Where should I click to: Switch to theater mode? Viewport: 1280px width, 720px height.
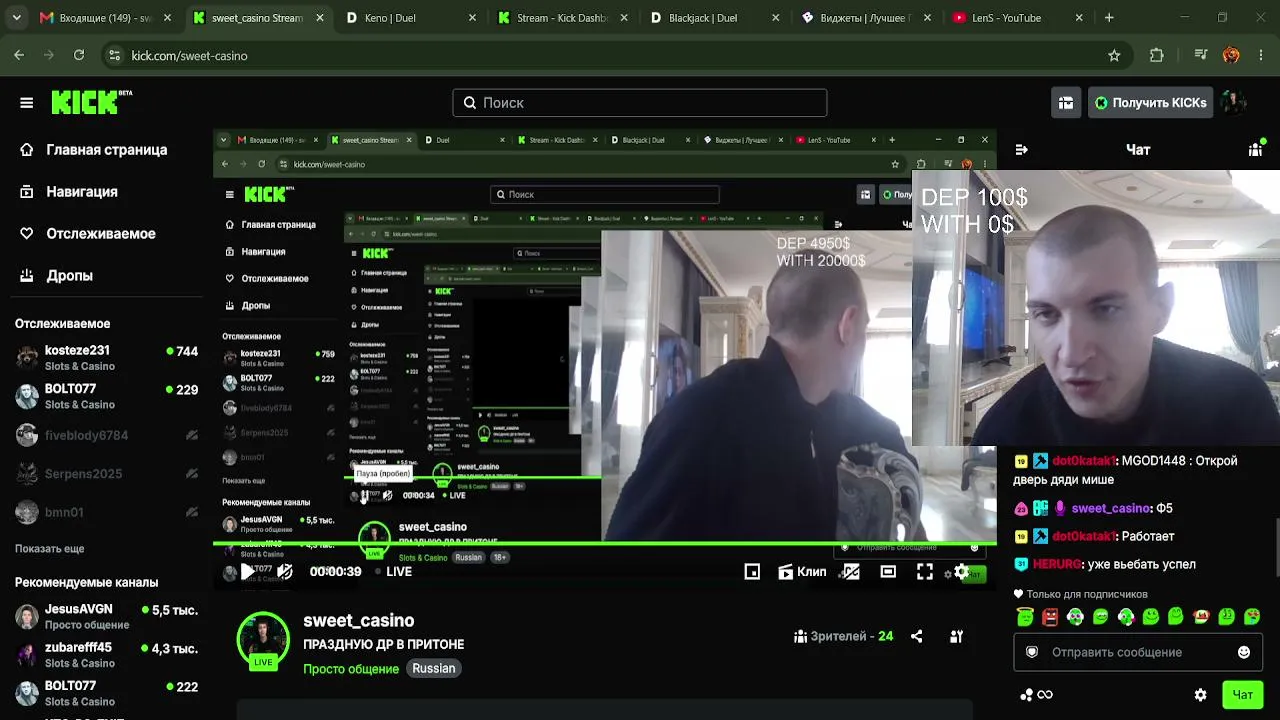[x=888, y=572]
